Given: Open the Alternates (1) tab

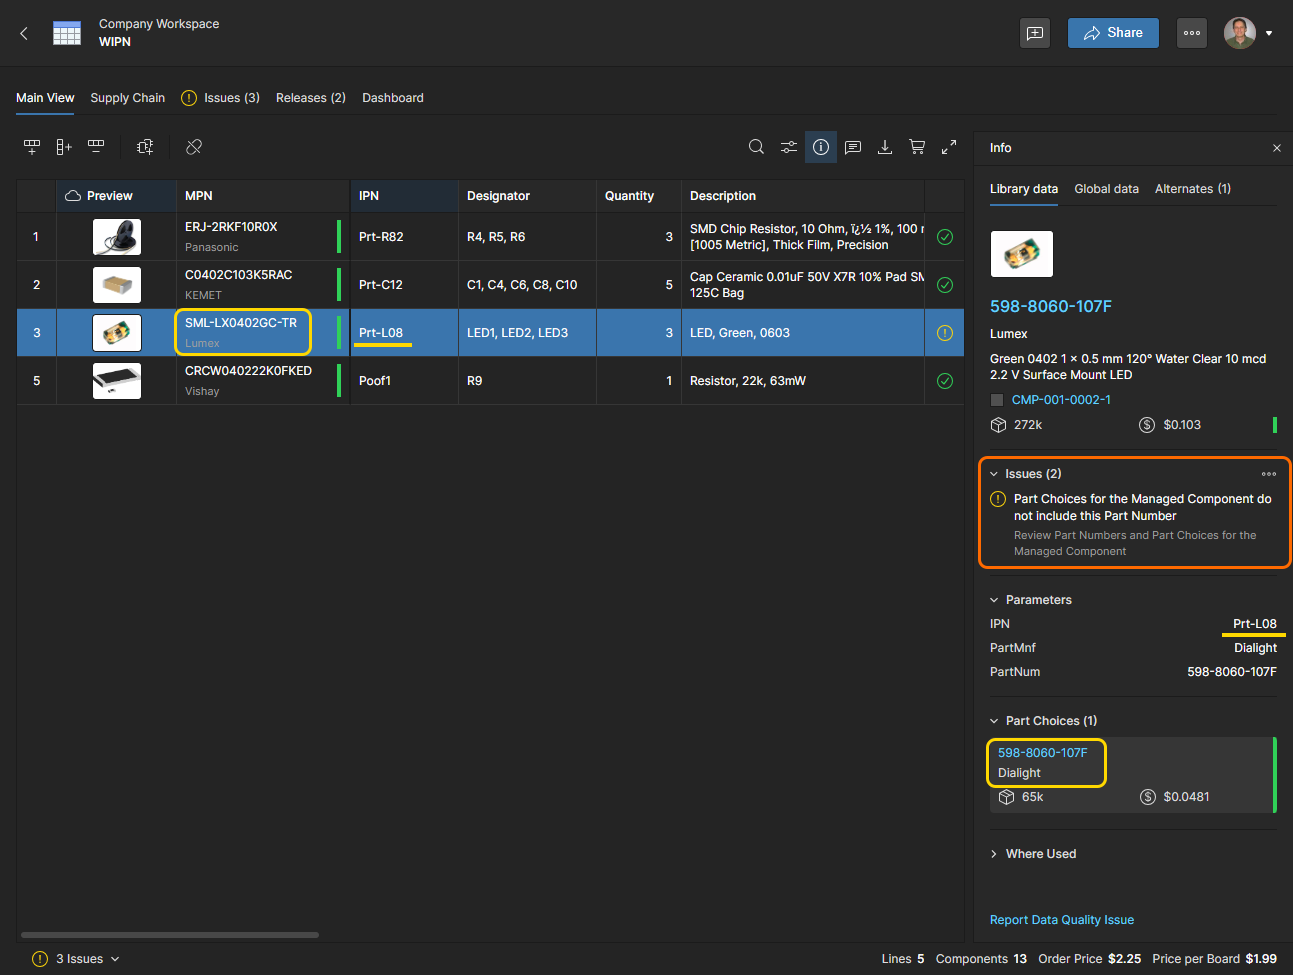Looking at the screenshot, I should pyautogui.click(x=1192, y=189).
